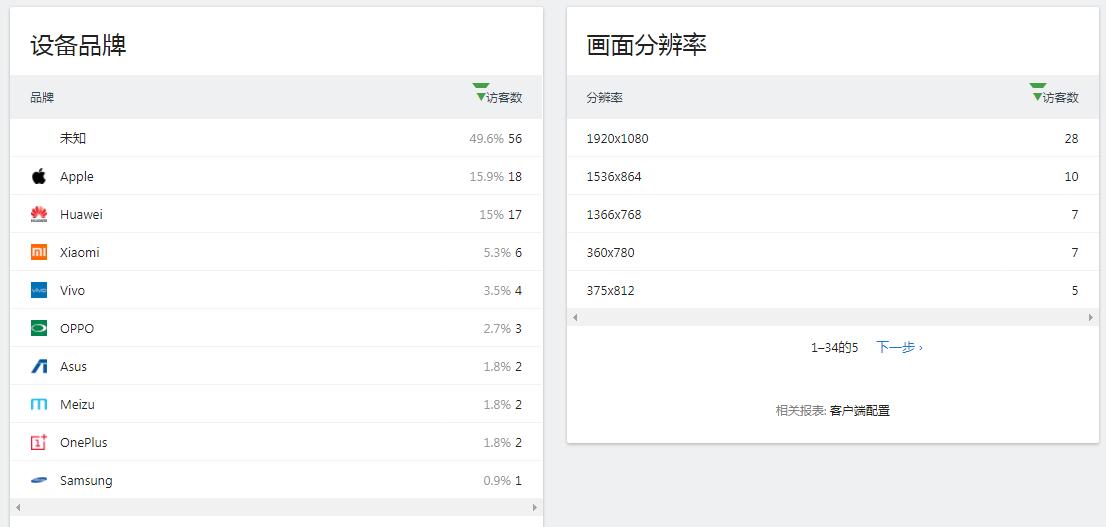This screenshot has width=1106, height=527.
Task: Click the 画面分辨率 panel title
Action: tap(647, 45)
